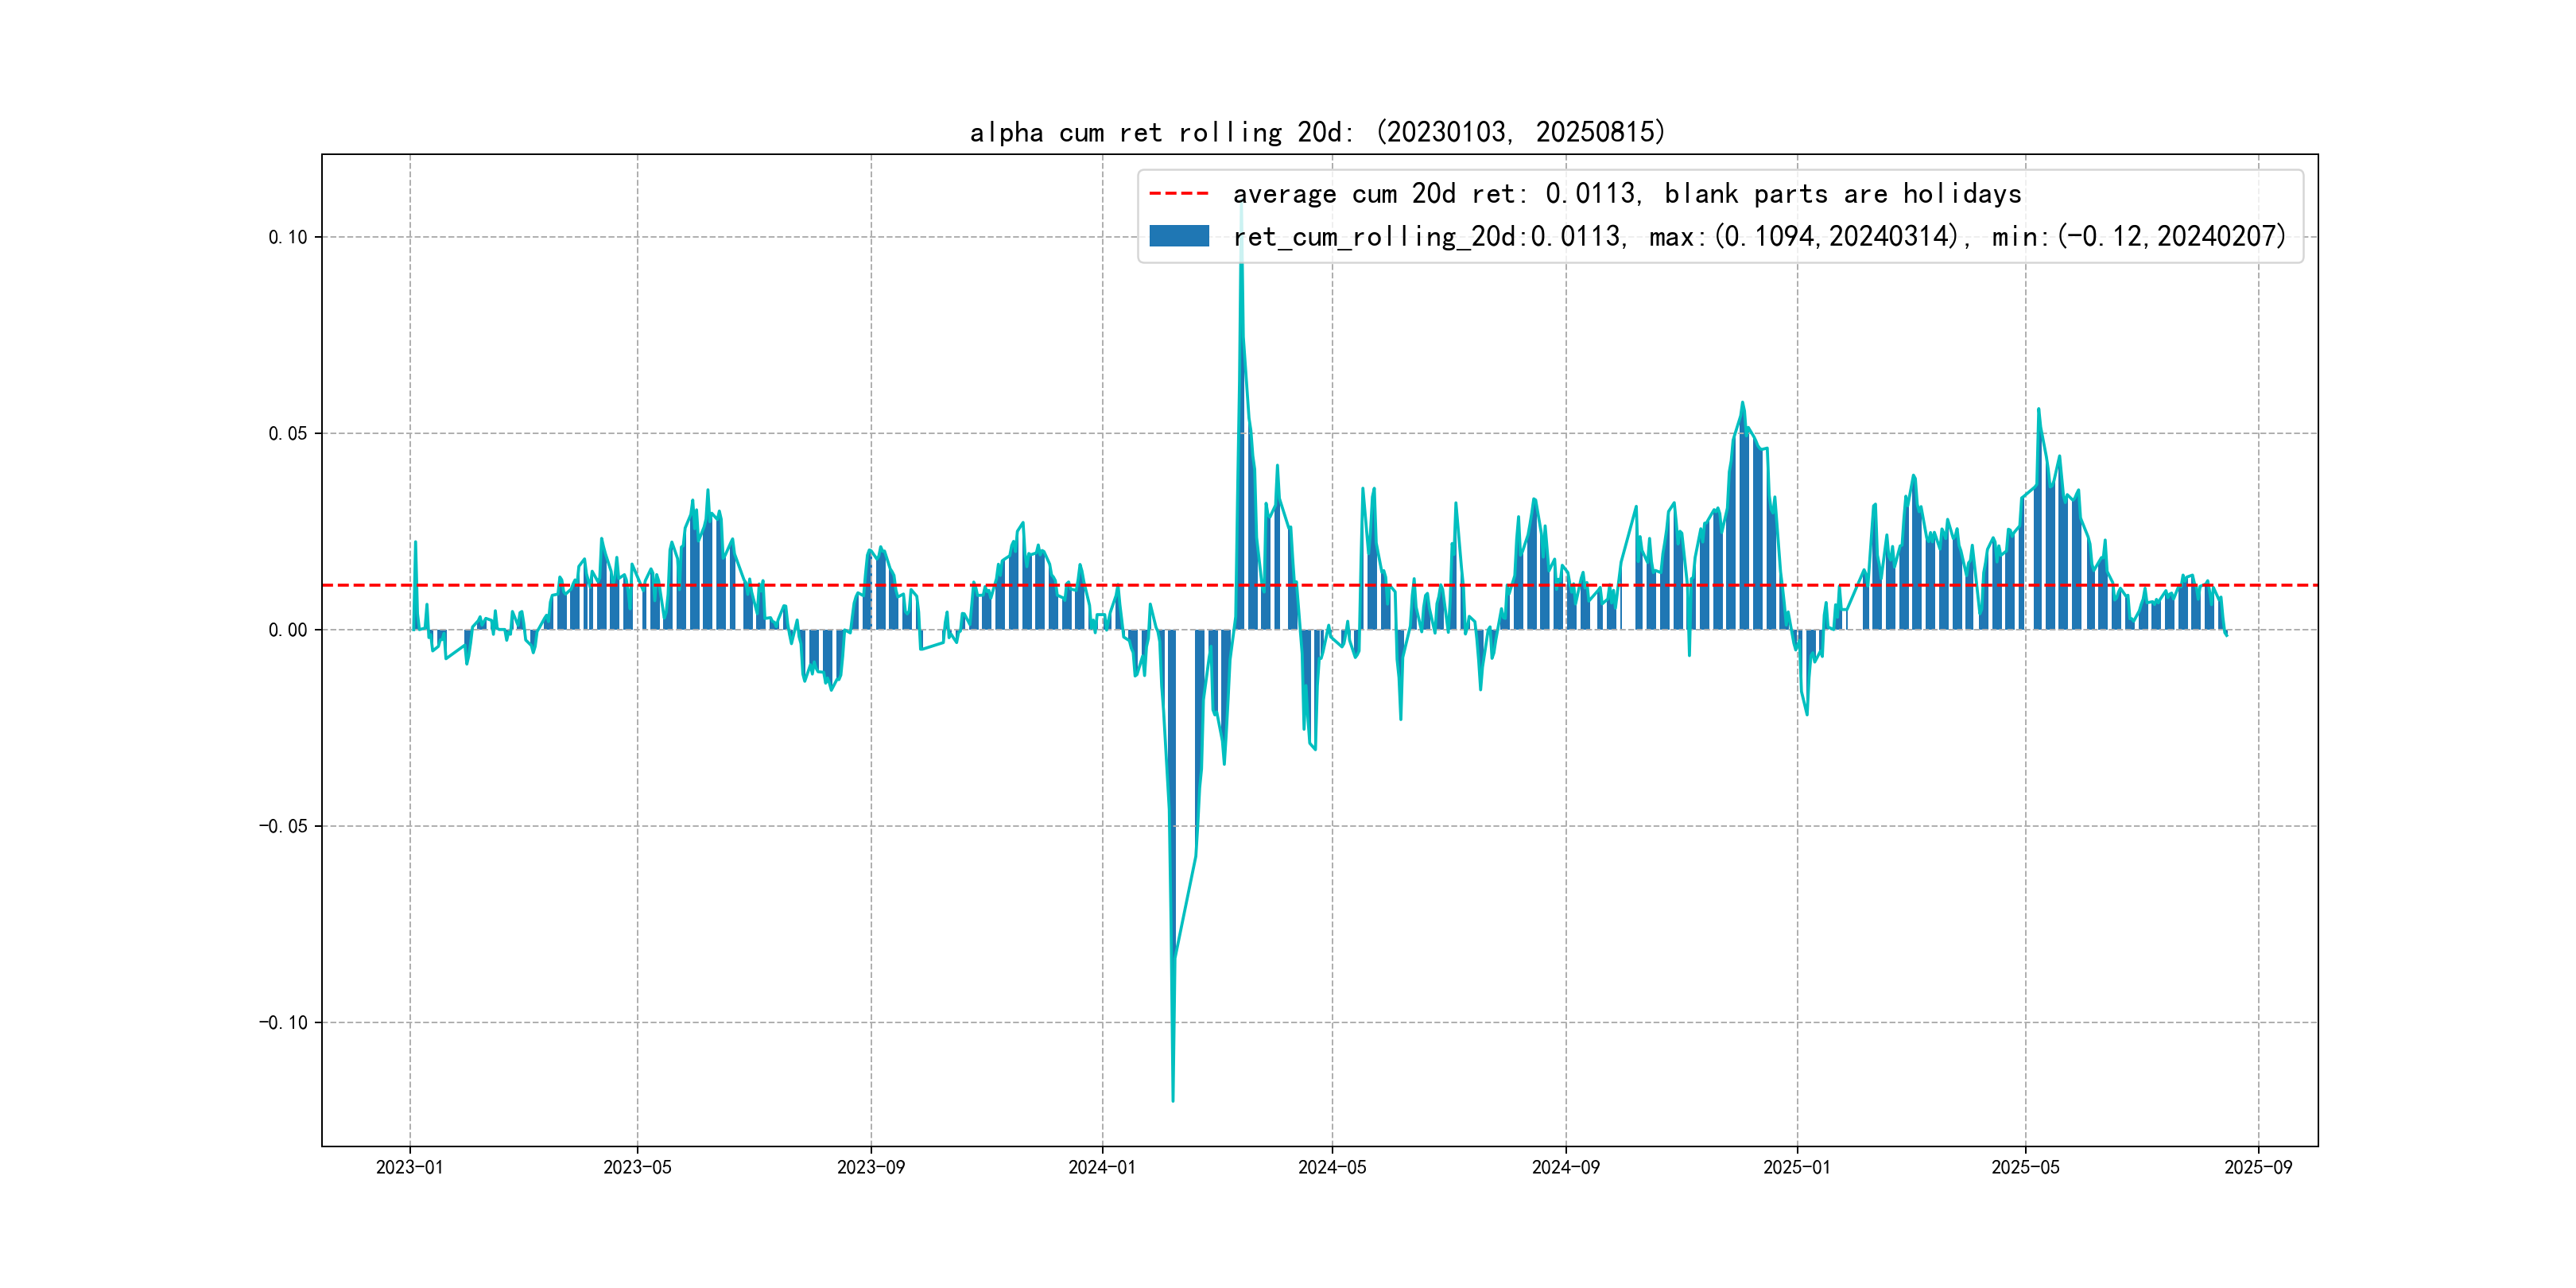This screenshot has height=1288, width=2576.
Task: Click the 2025-01 x-axis tick label
Action: point(1796,1167)
